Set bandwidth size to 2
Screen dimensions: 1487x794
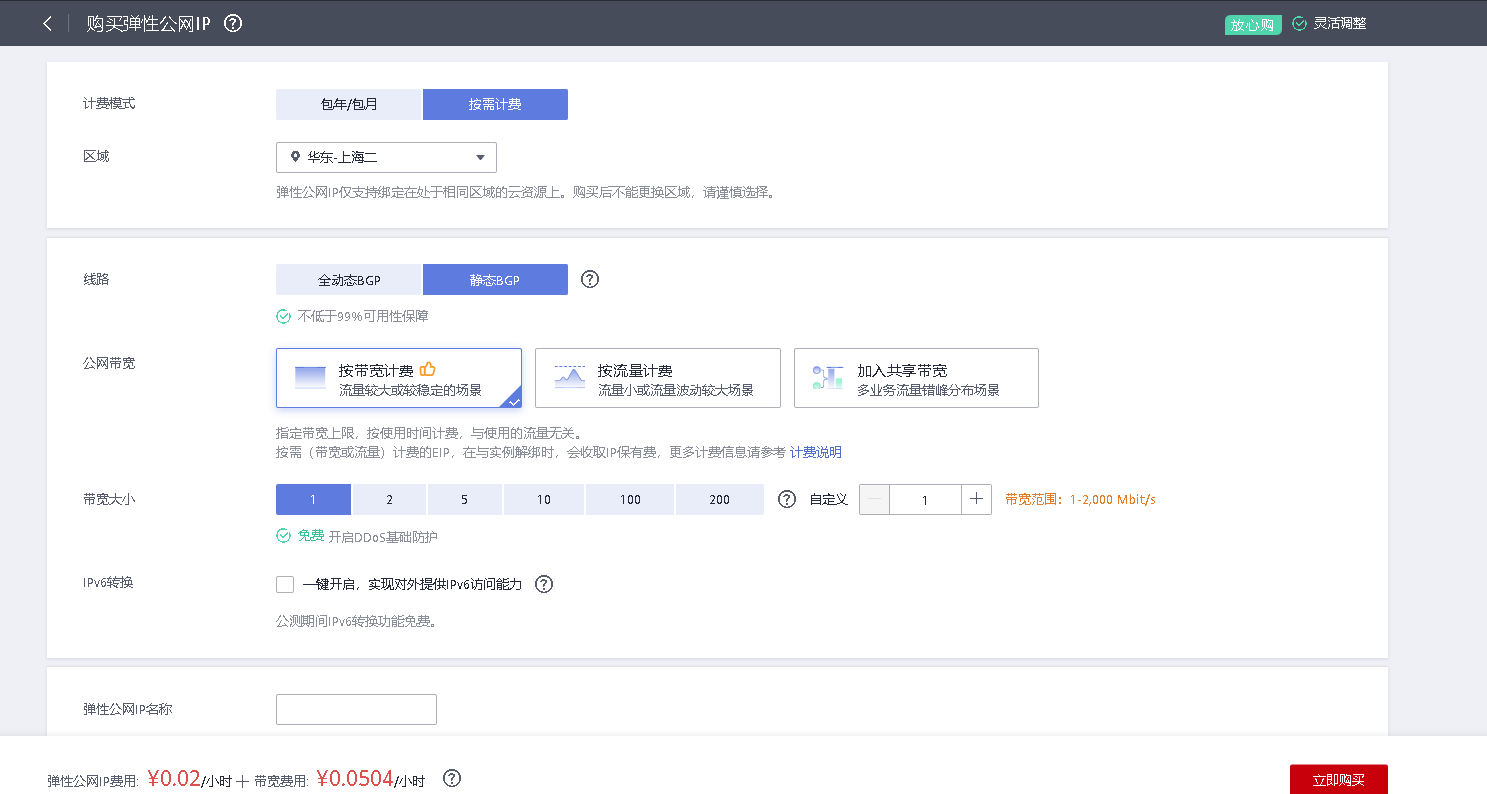tap(389, 499)
